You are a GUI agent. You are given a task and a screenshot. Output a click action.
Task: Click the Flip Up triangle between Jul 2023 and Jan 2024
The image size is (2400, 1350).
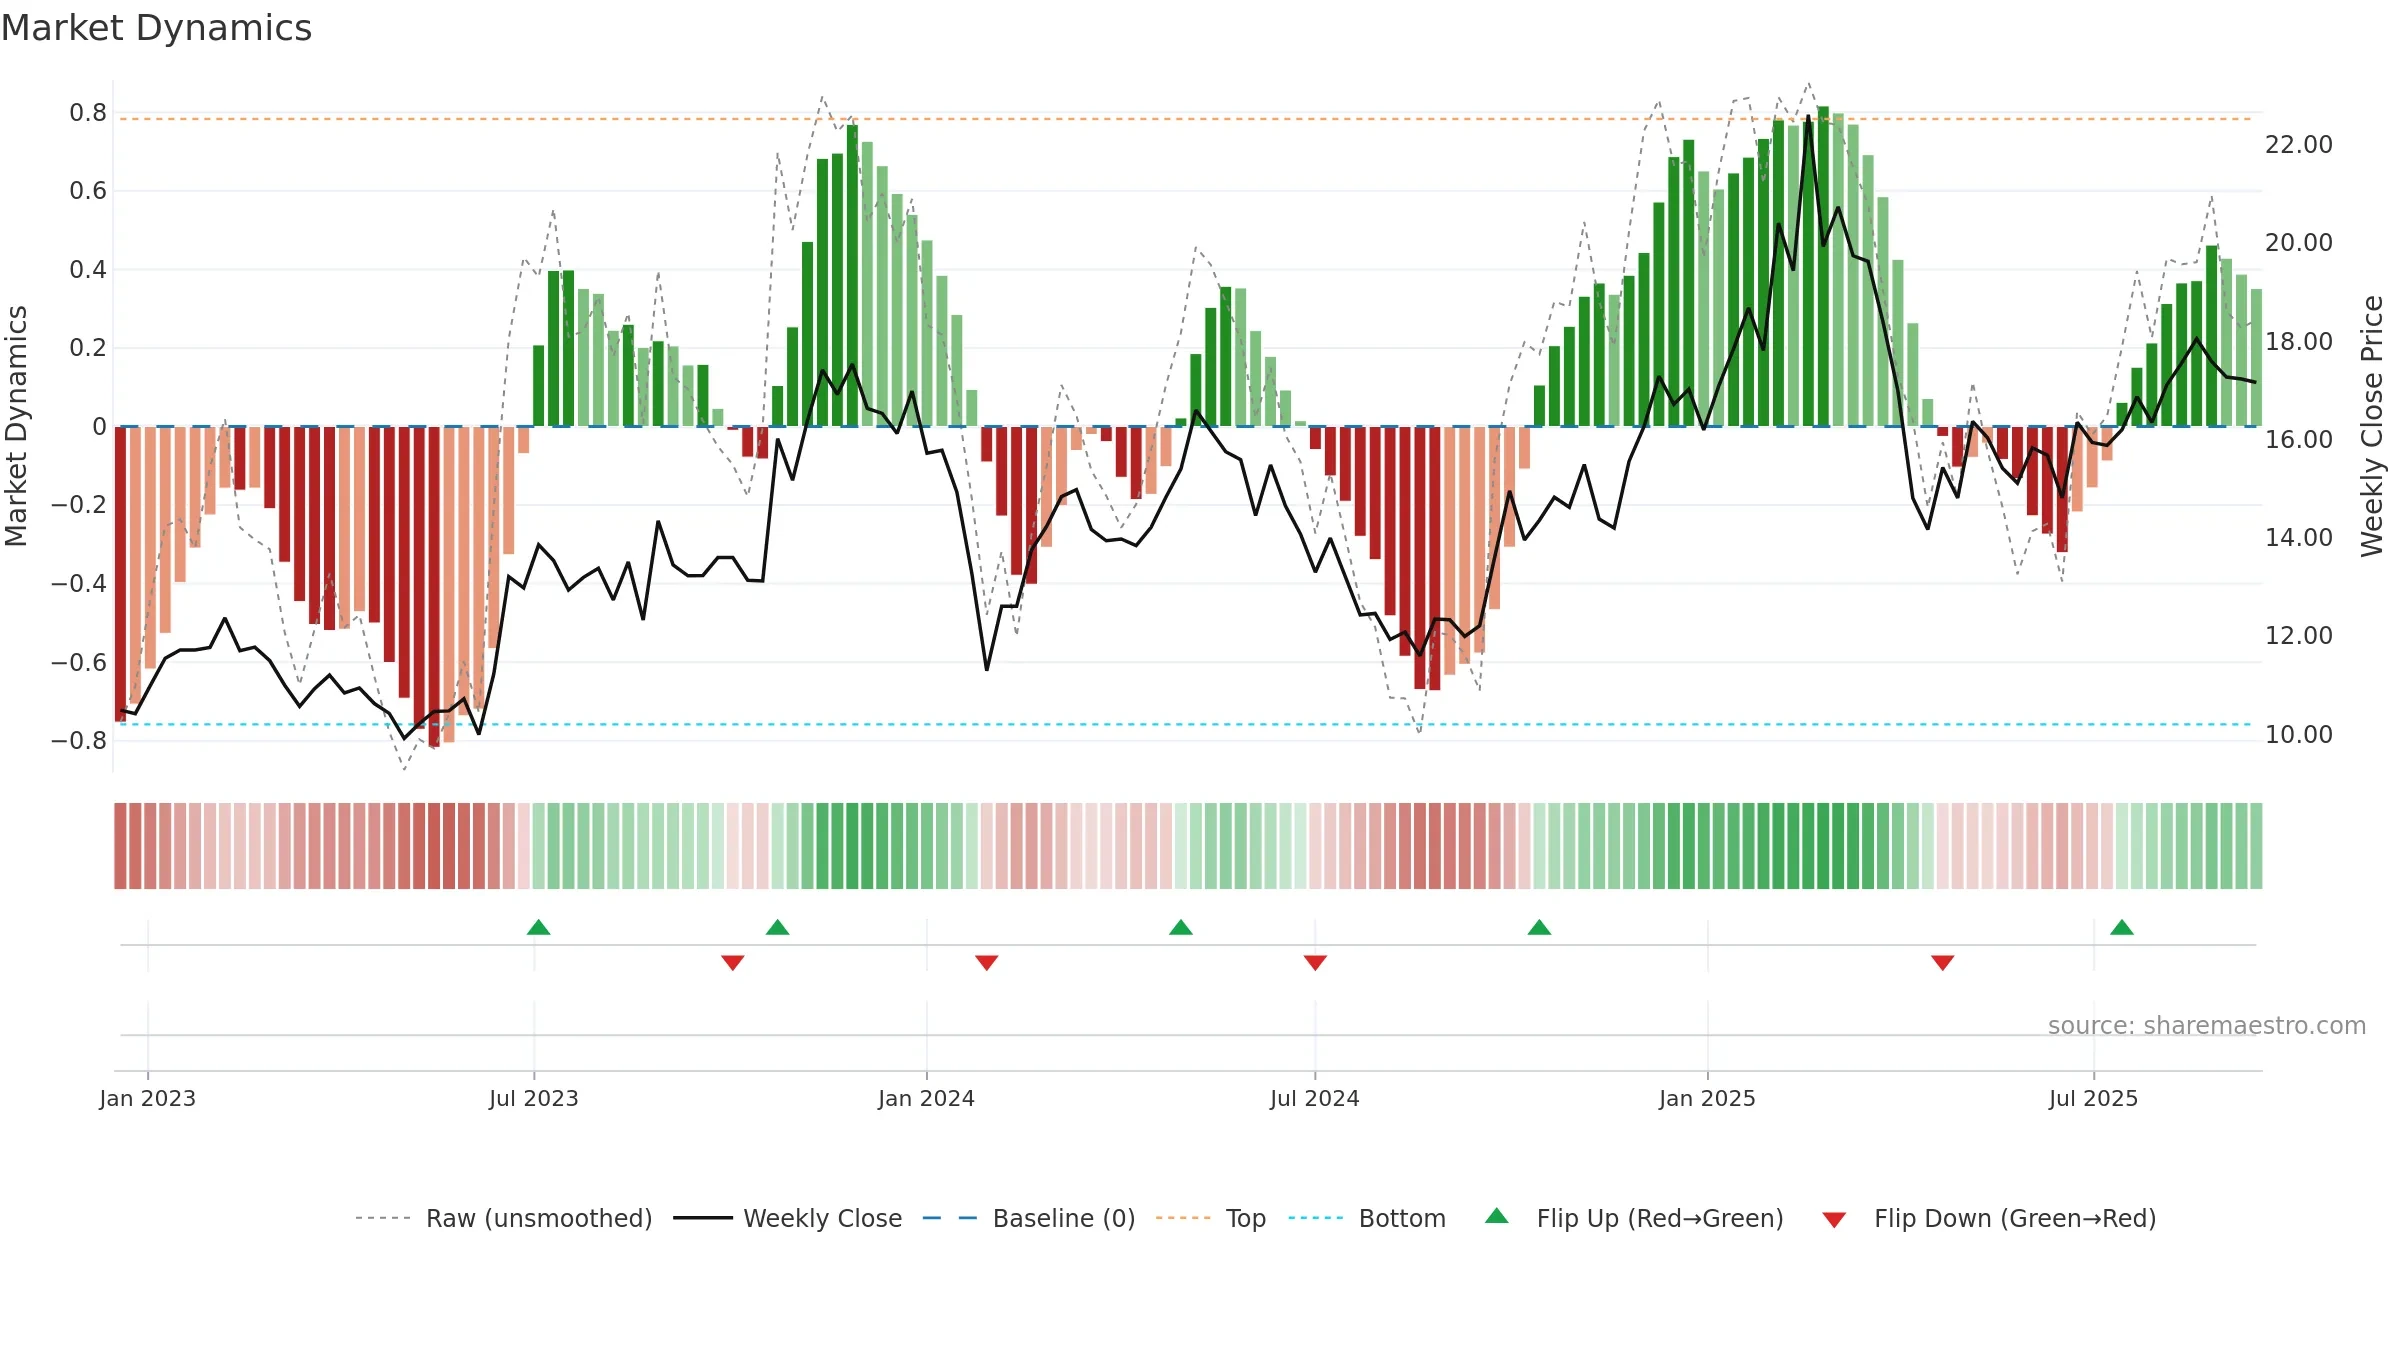[778, 928]
